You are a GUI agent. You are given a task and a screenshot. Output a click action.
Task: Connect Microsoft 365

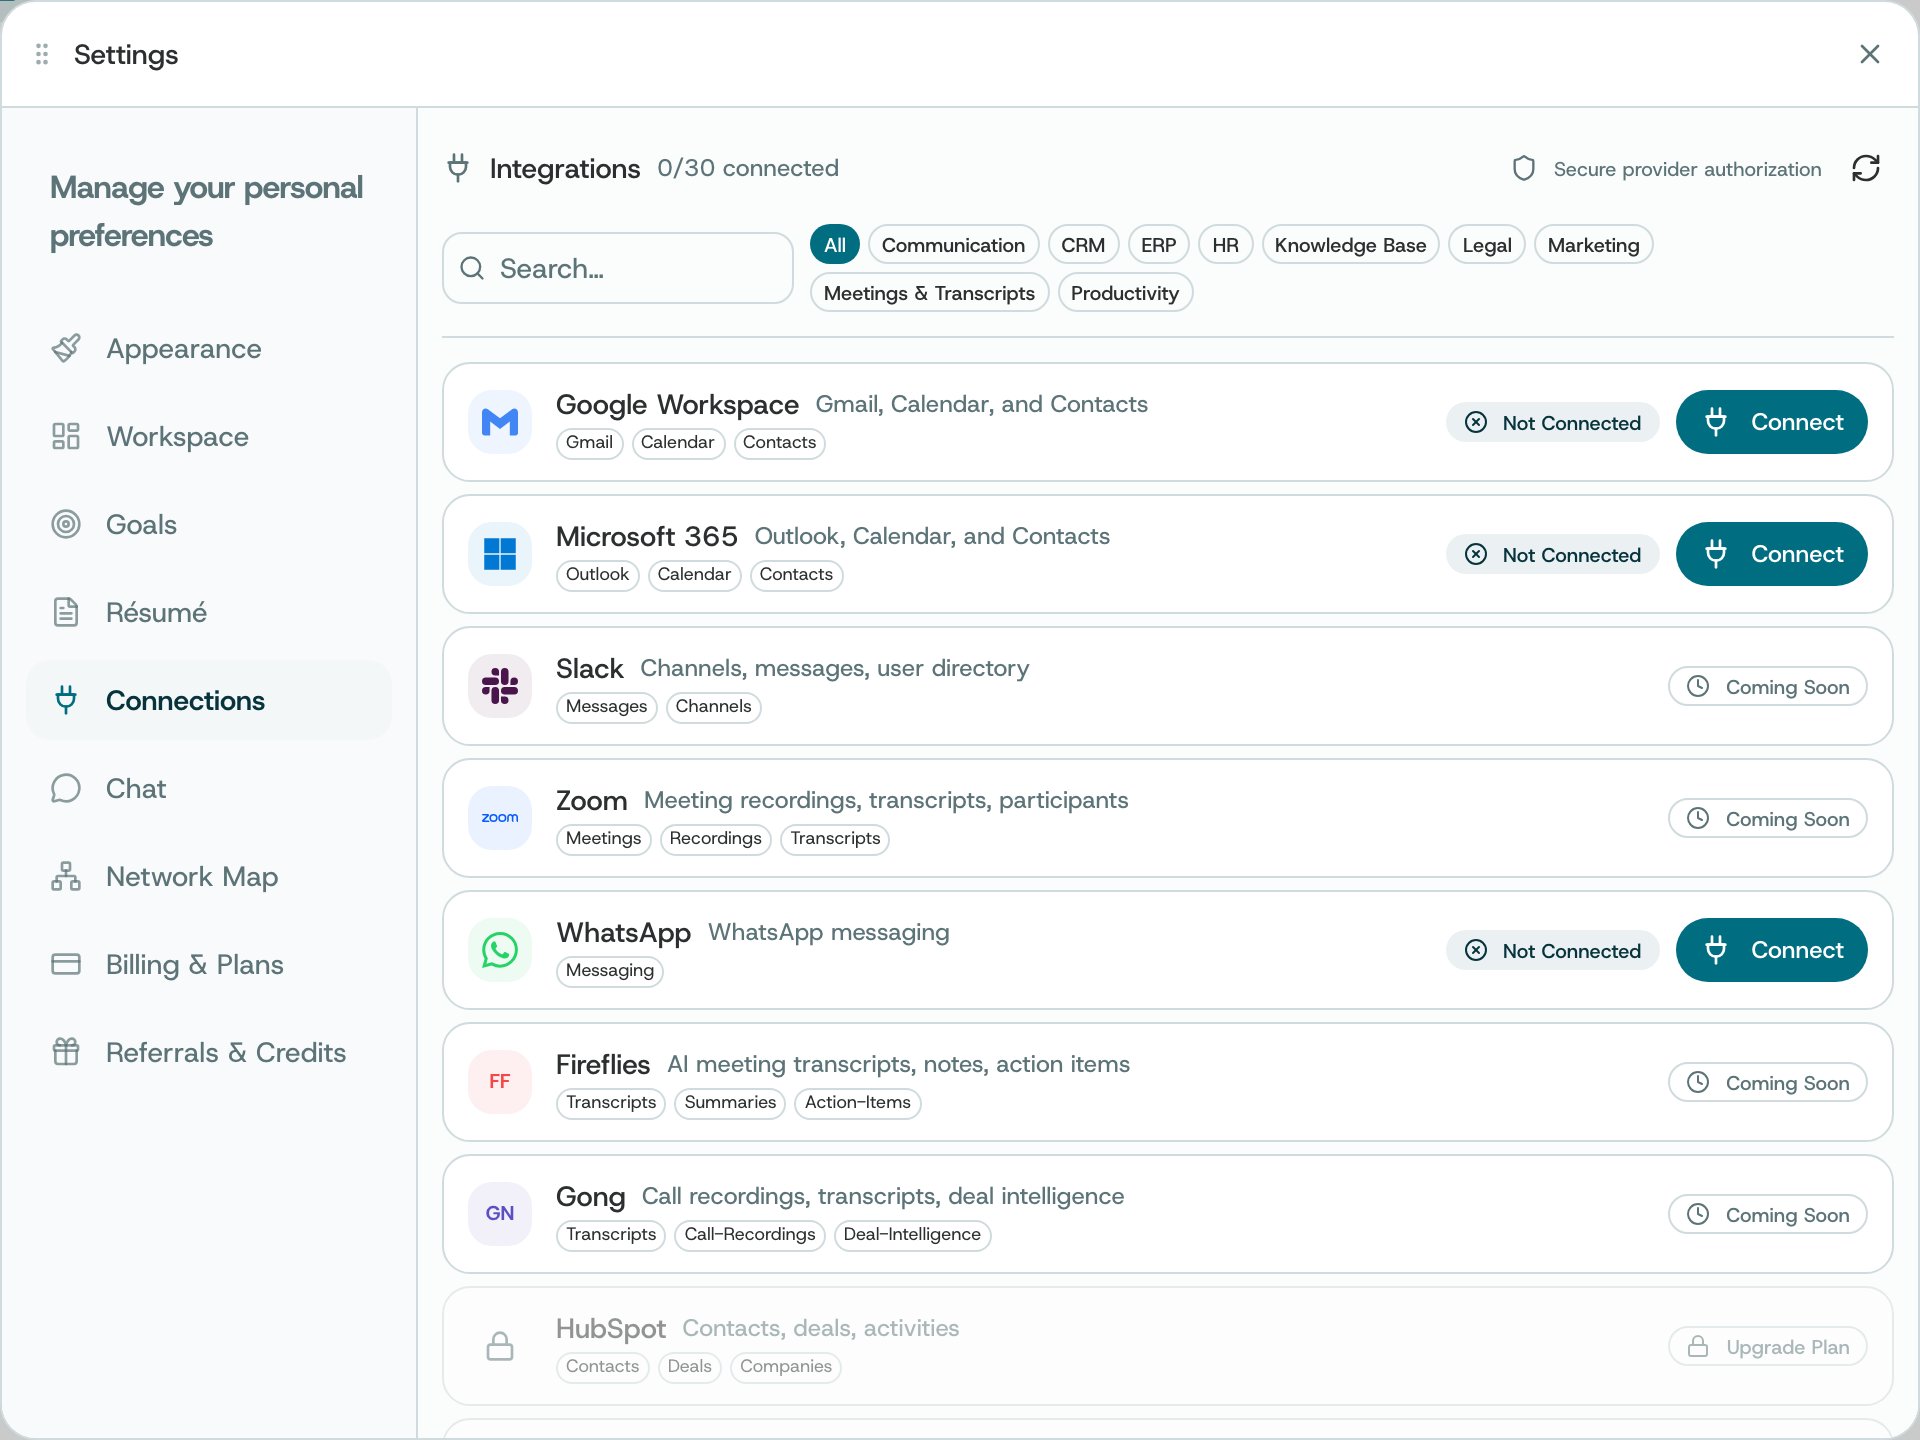tap(1771, 554)
